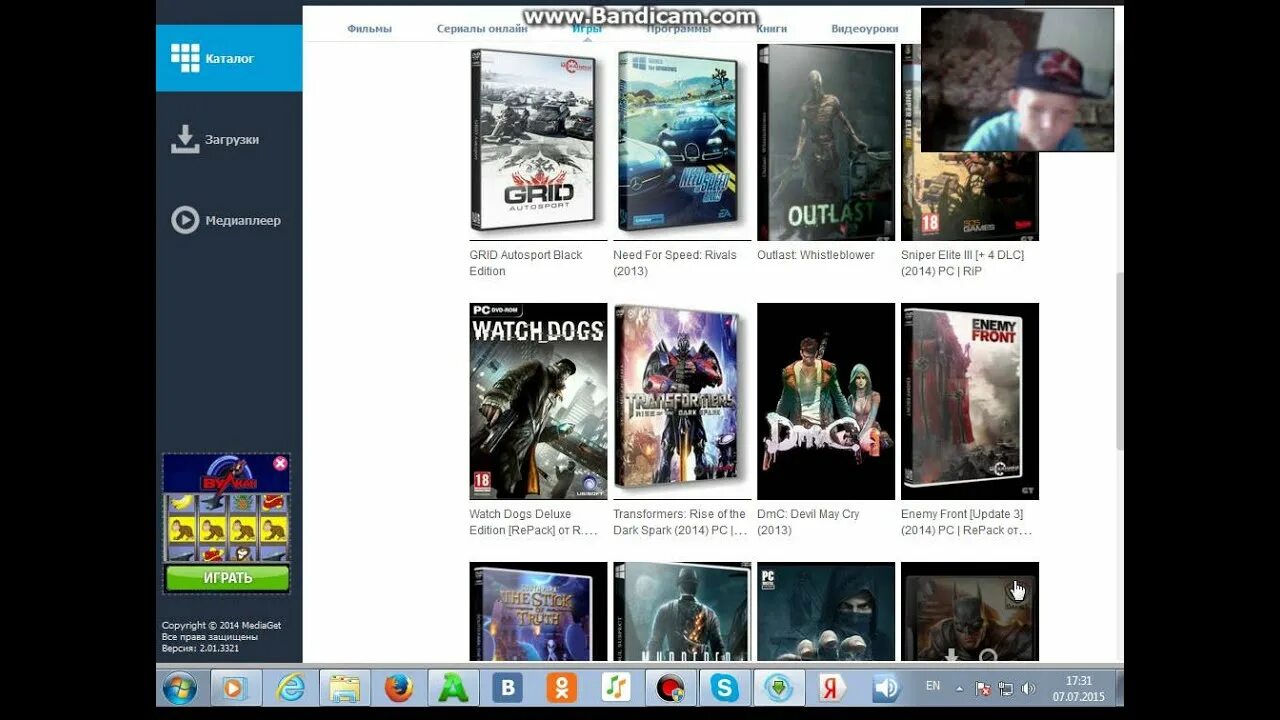Switch to the Bandicam recorder in taskbar

(x=669, y=688)
